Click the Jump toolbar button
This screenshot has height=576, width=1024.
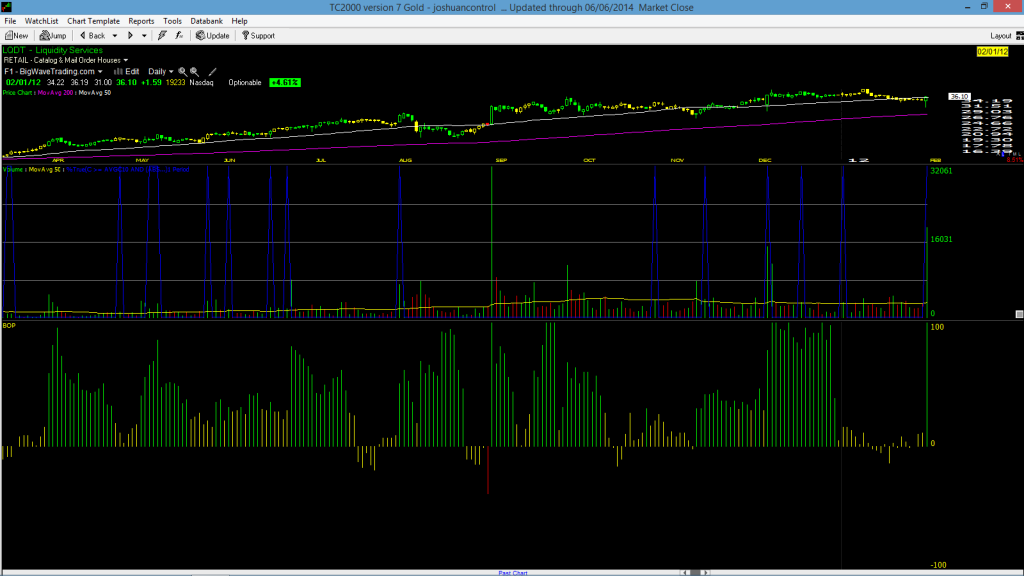point(53,36)
